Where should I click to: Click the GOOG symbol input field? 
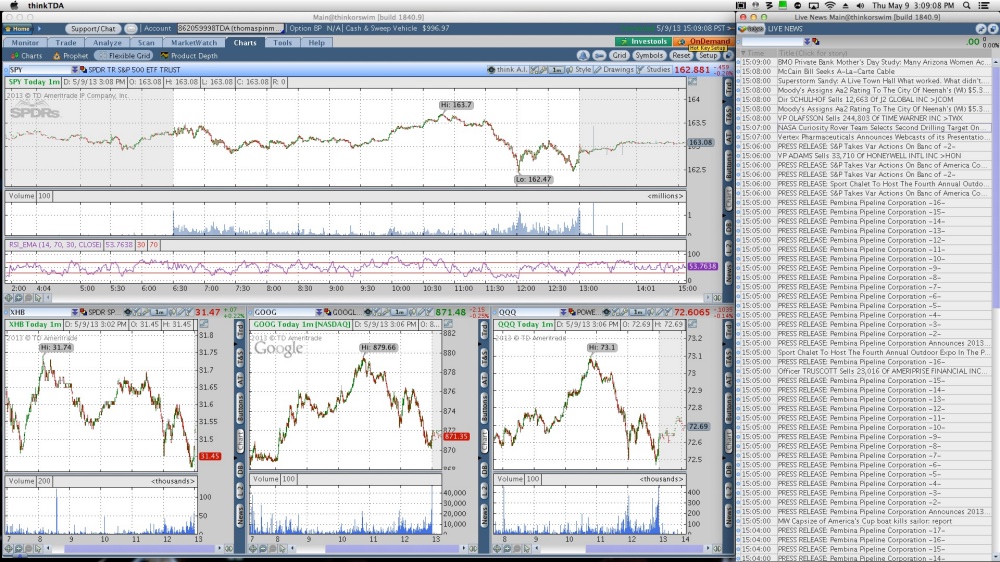point(283,312)
